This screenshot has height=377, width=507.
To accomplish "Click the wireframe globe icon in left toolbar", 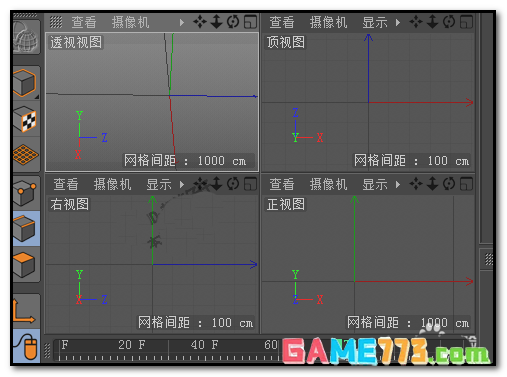I will pos(26,37).
